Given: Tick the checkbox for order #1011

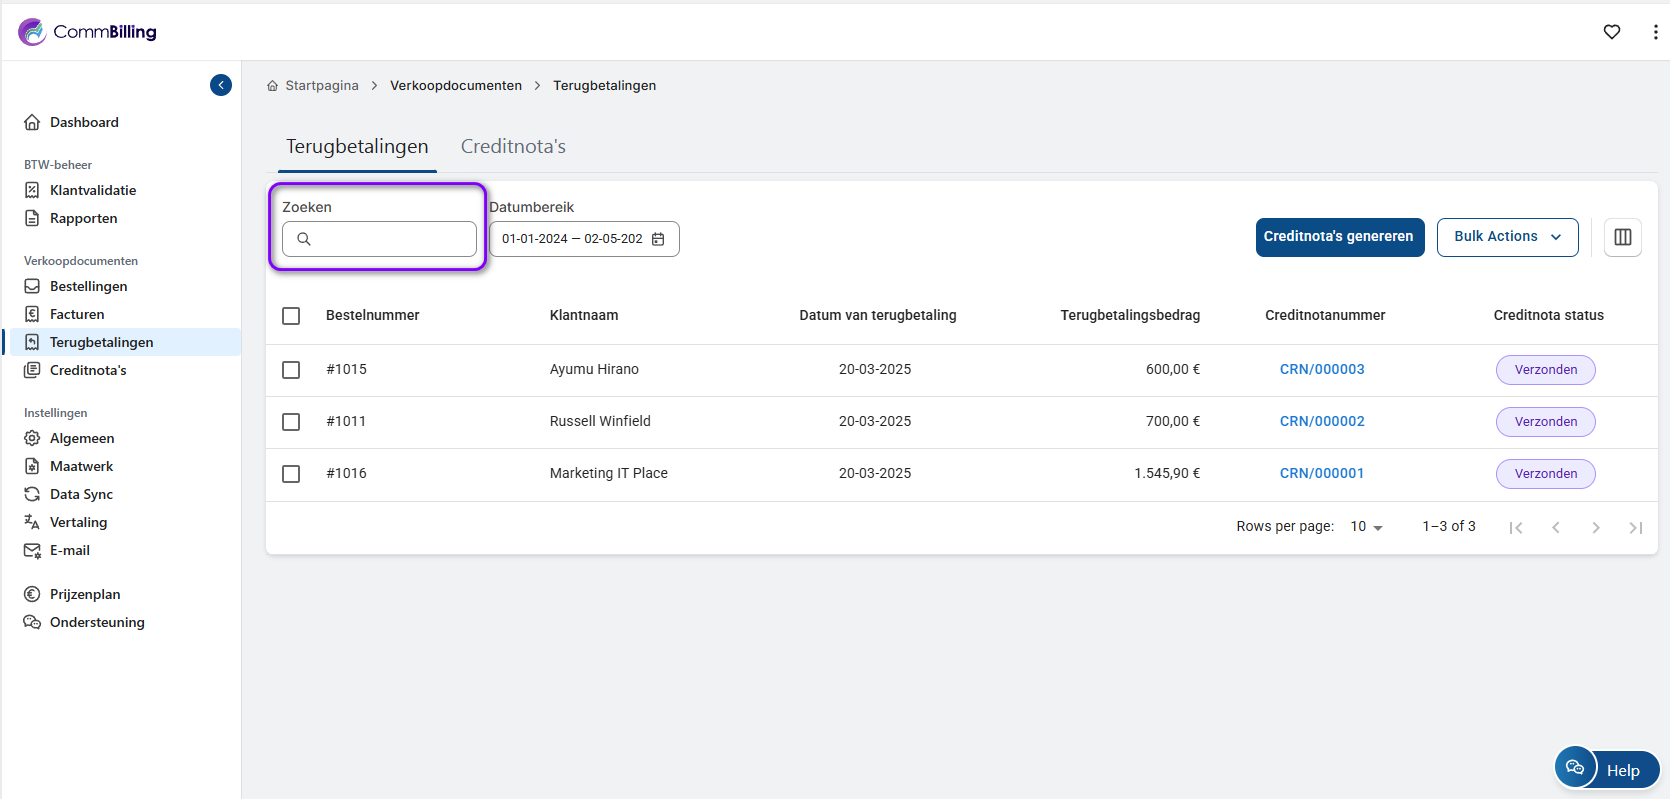Looking at the screenshot, I should click(x=291, y=422).
